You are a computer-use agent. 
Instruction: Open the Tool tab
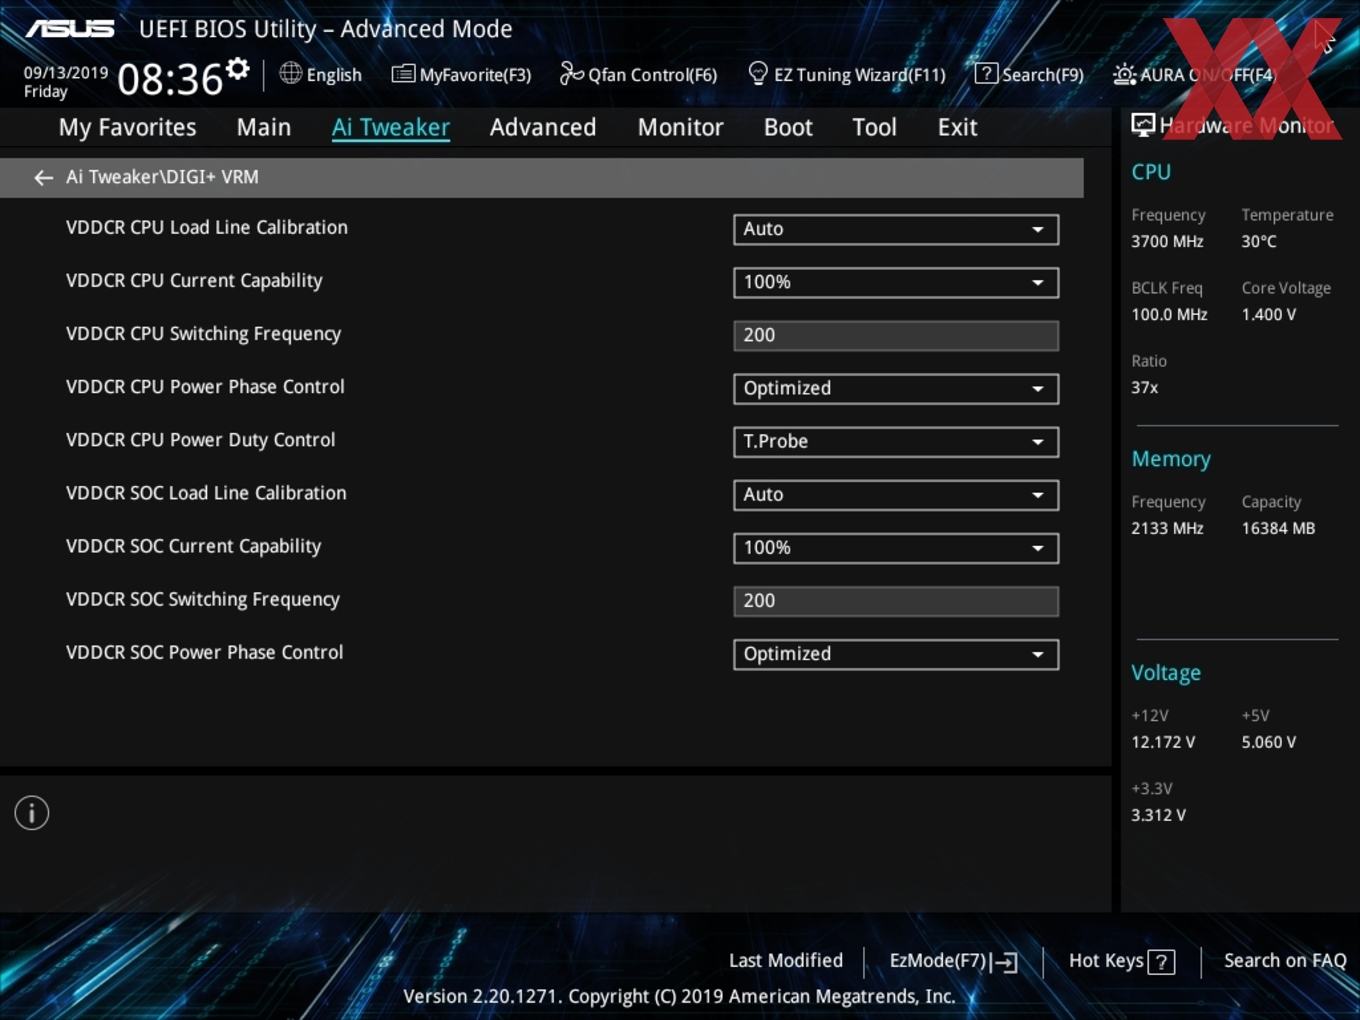click(874, 127)
